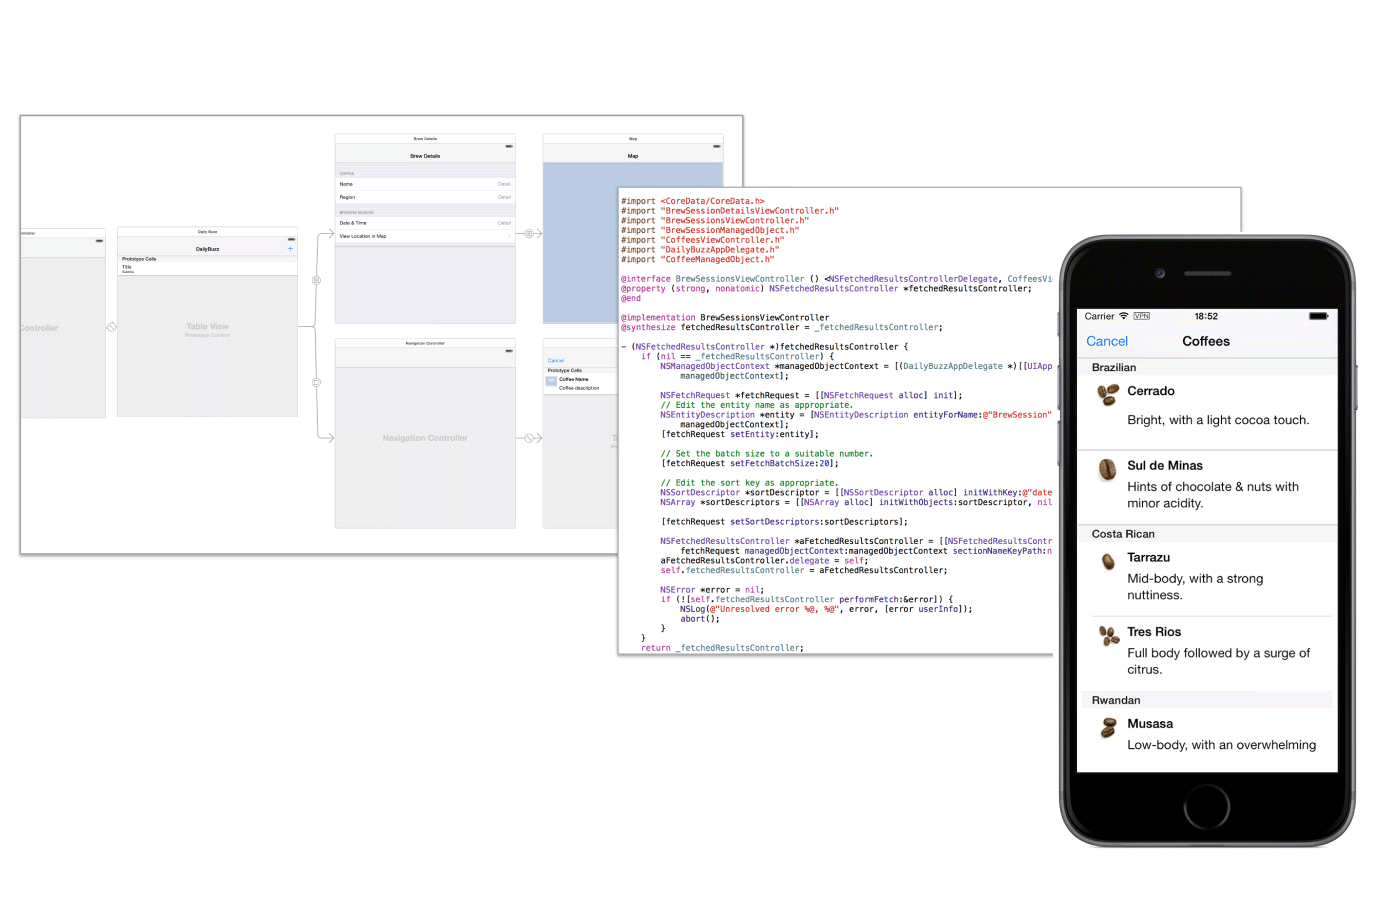1373x906 pixels.
Task: Click the '@synthesize fetchedResultsController' line
Action: point(782,327)
